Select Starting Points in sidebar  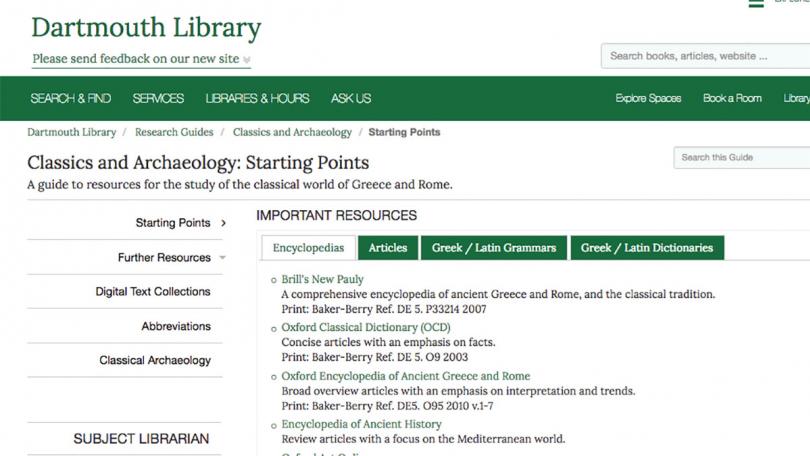click(173, 223)
